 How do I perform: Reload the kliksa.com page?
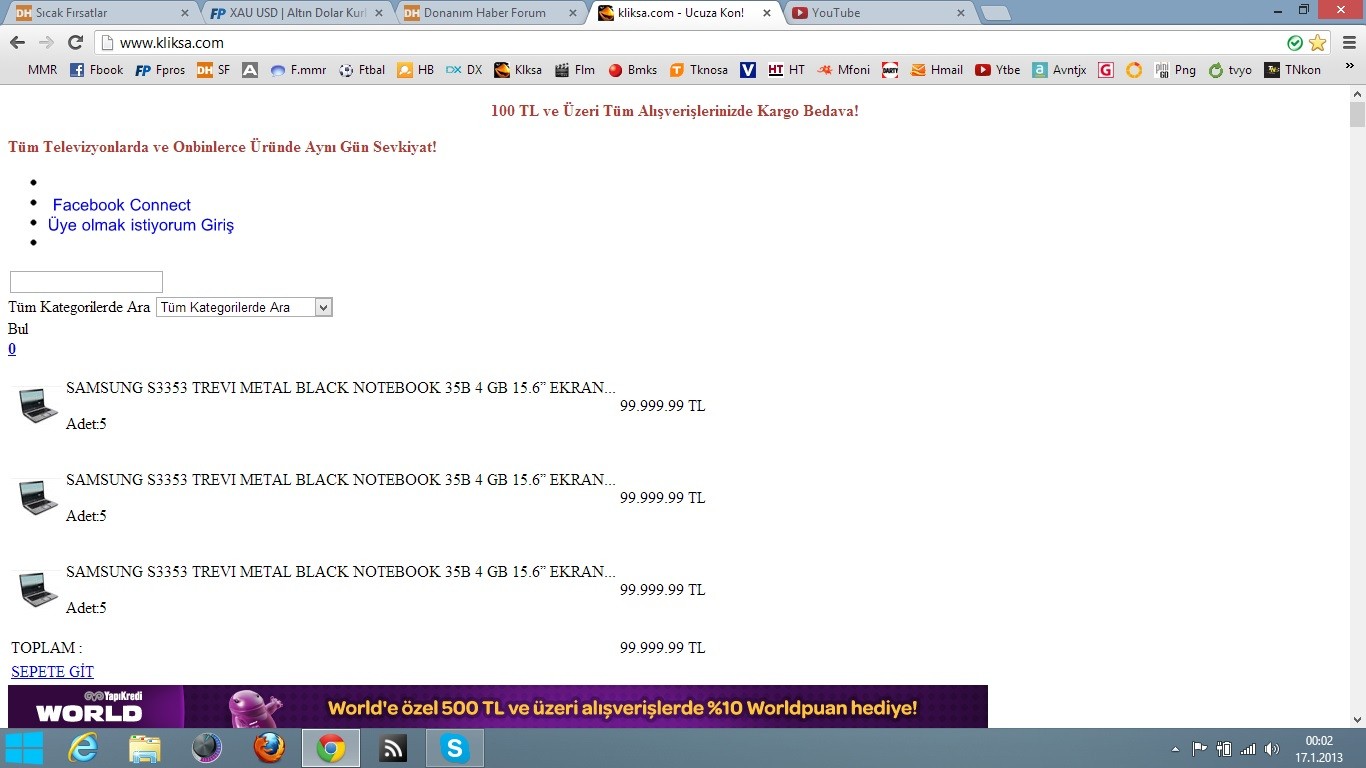75,42
